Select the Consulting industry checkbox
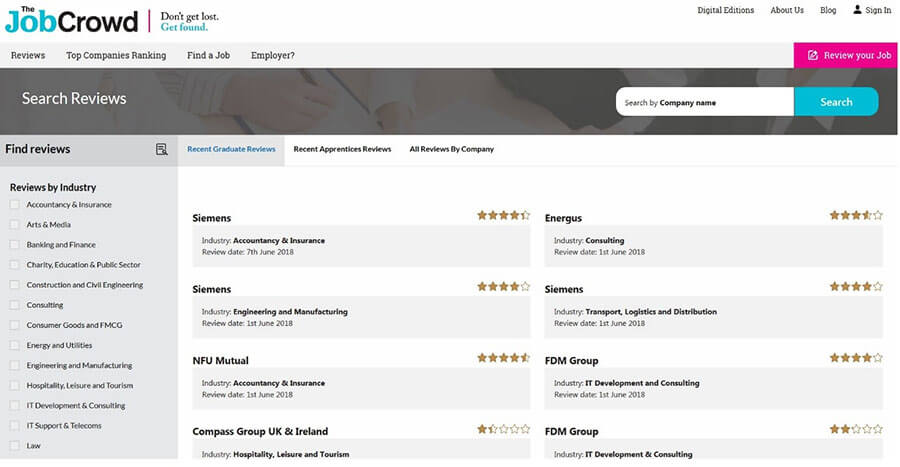This screenshot has height=467, width=900. tap(15, 305)
